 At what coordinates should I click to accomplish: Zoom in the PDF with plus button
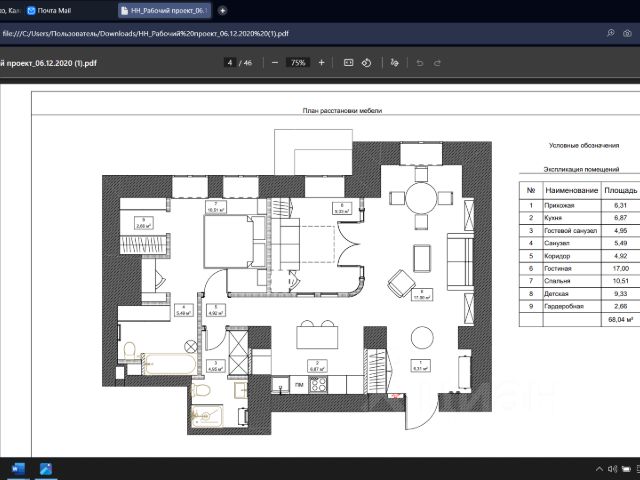322,62
